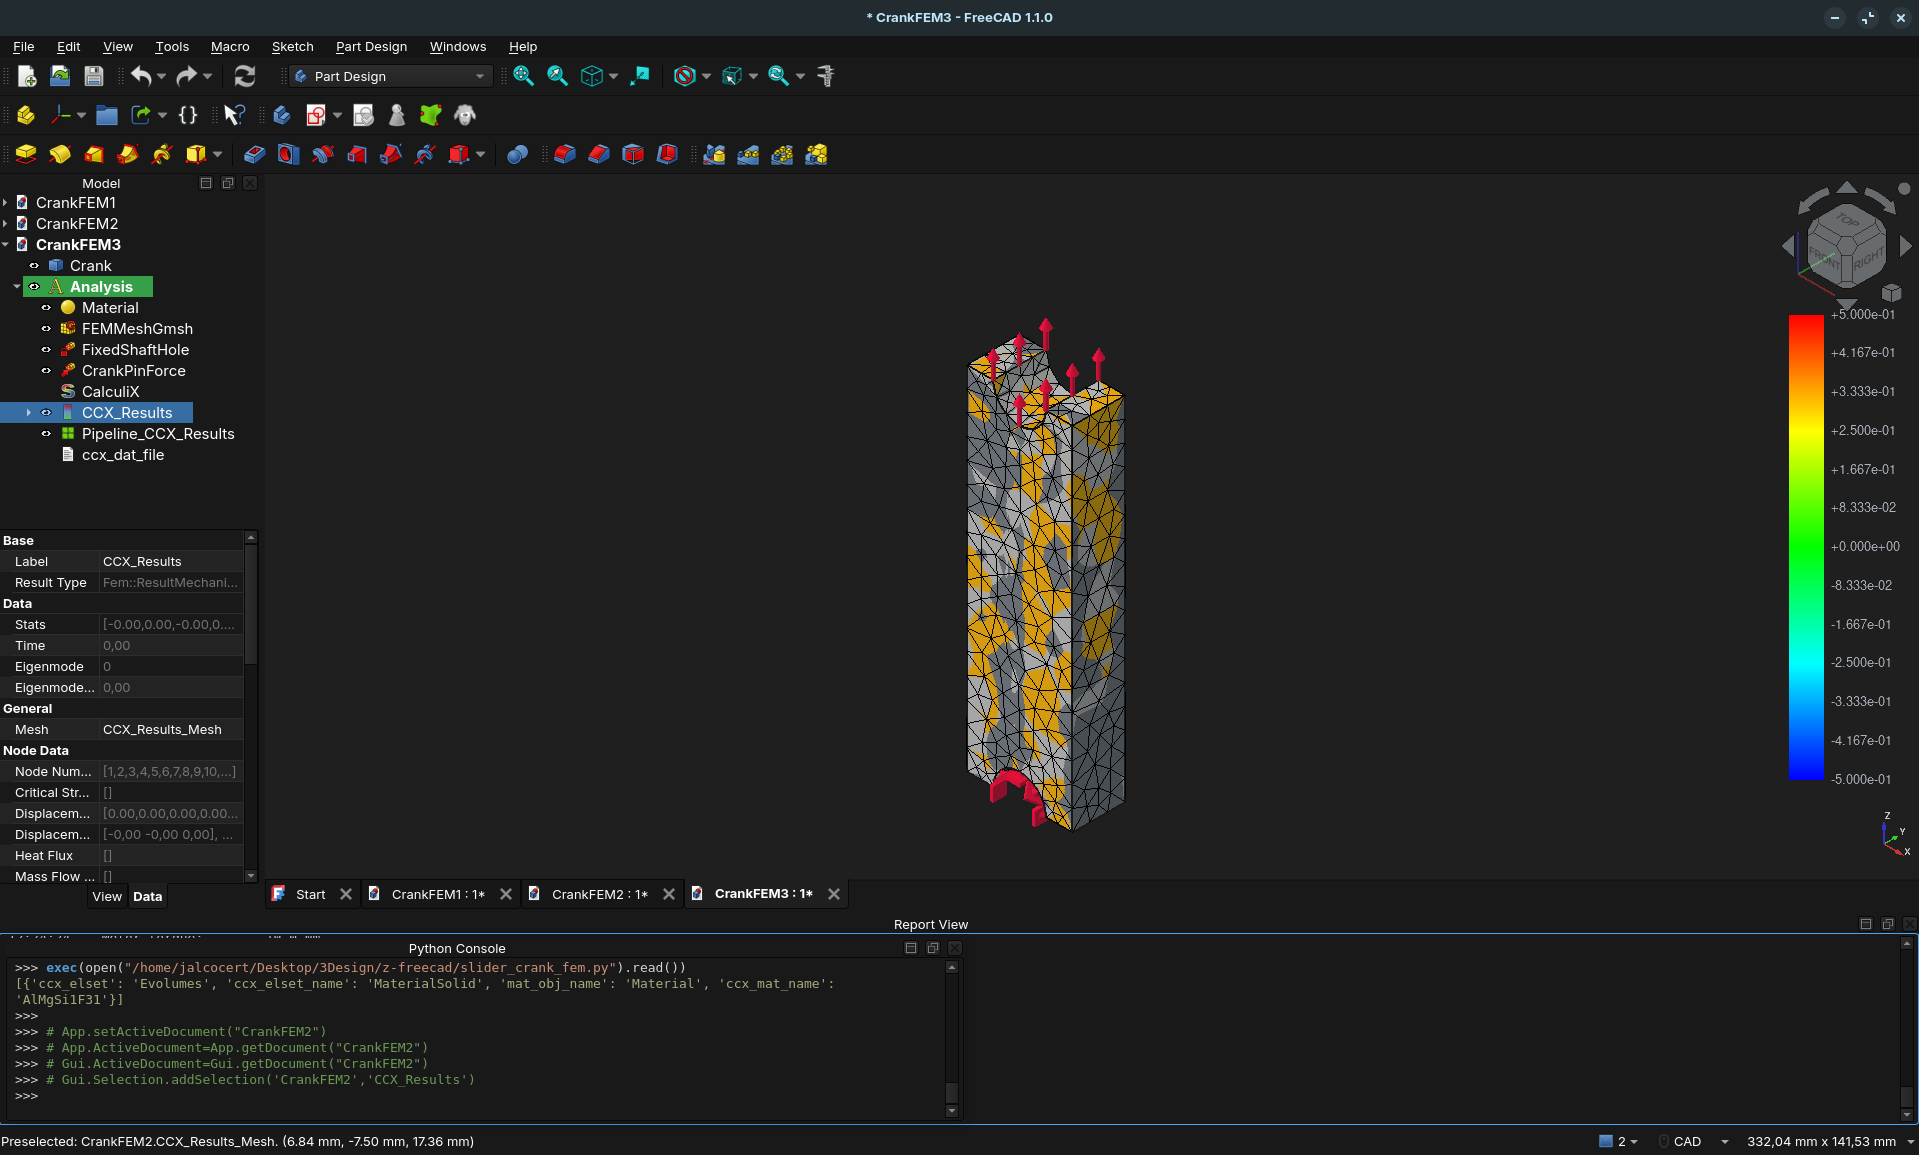Click the Refresh recompute icon
The height and width of the screenshot is (1155, 1919).
pos(245,76)
